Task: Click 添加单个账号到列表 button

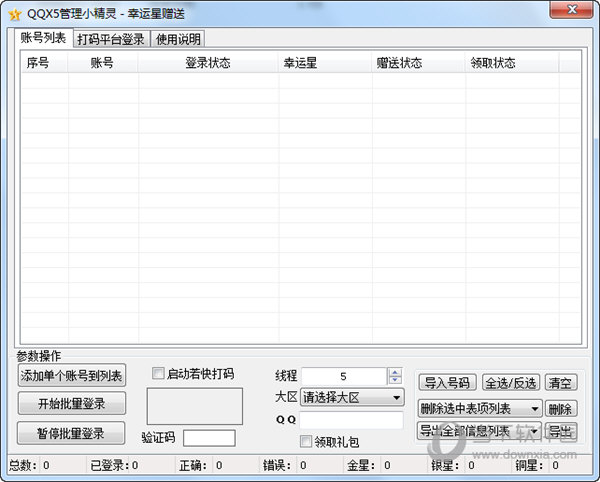Action: click(x=72, y=376)
